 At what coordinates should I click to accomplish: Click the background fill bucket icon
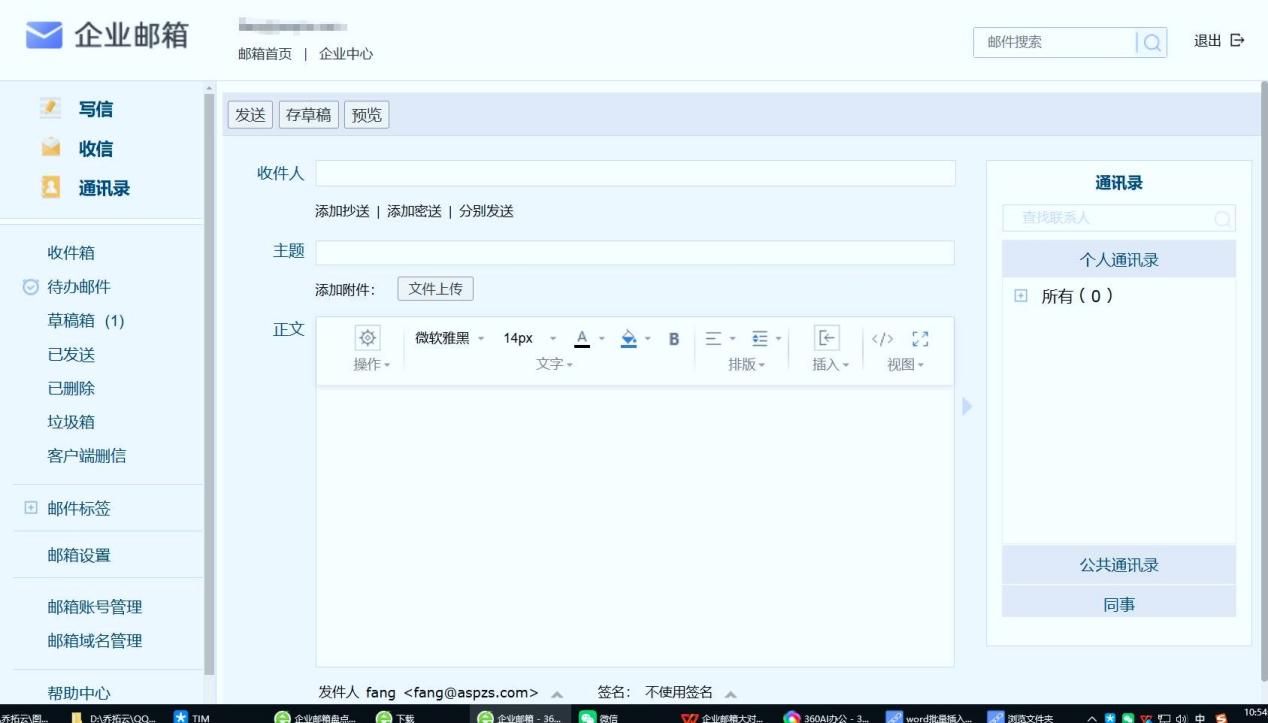coord(629,339)
